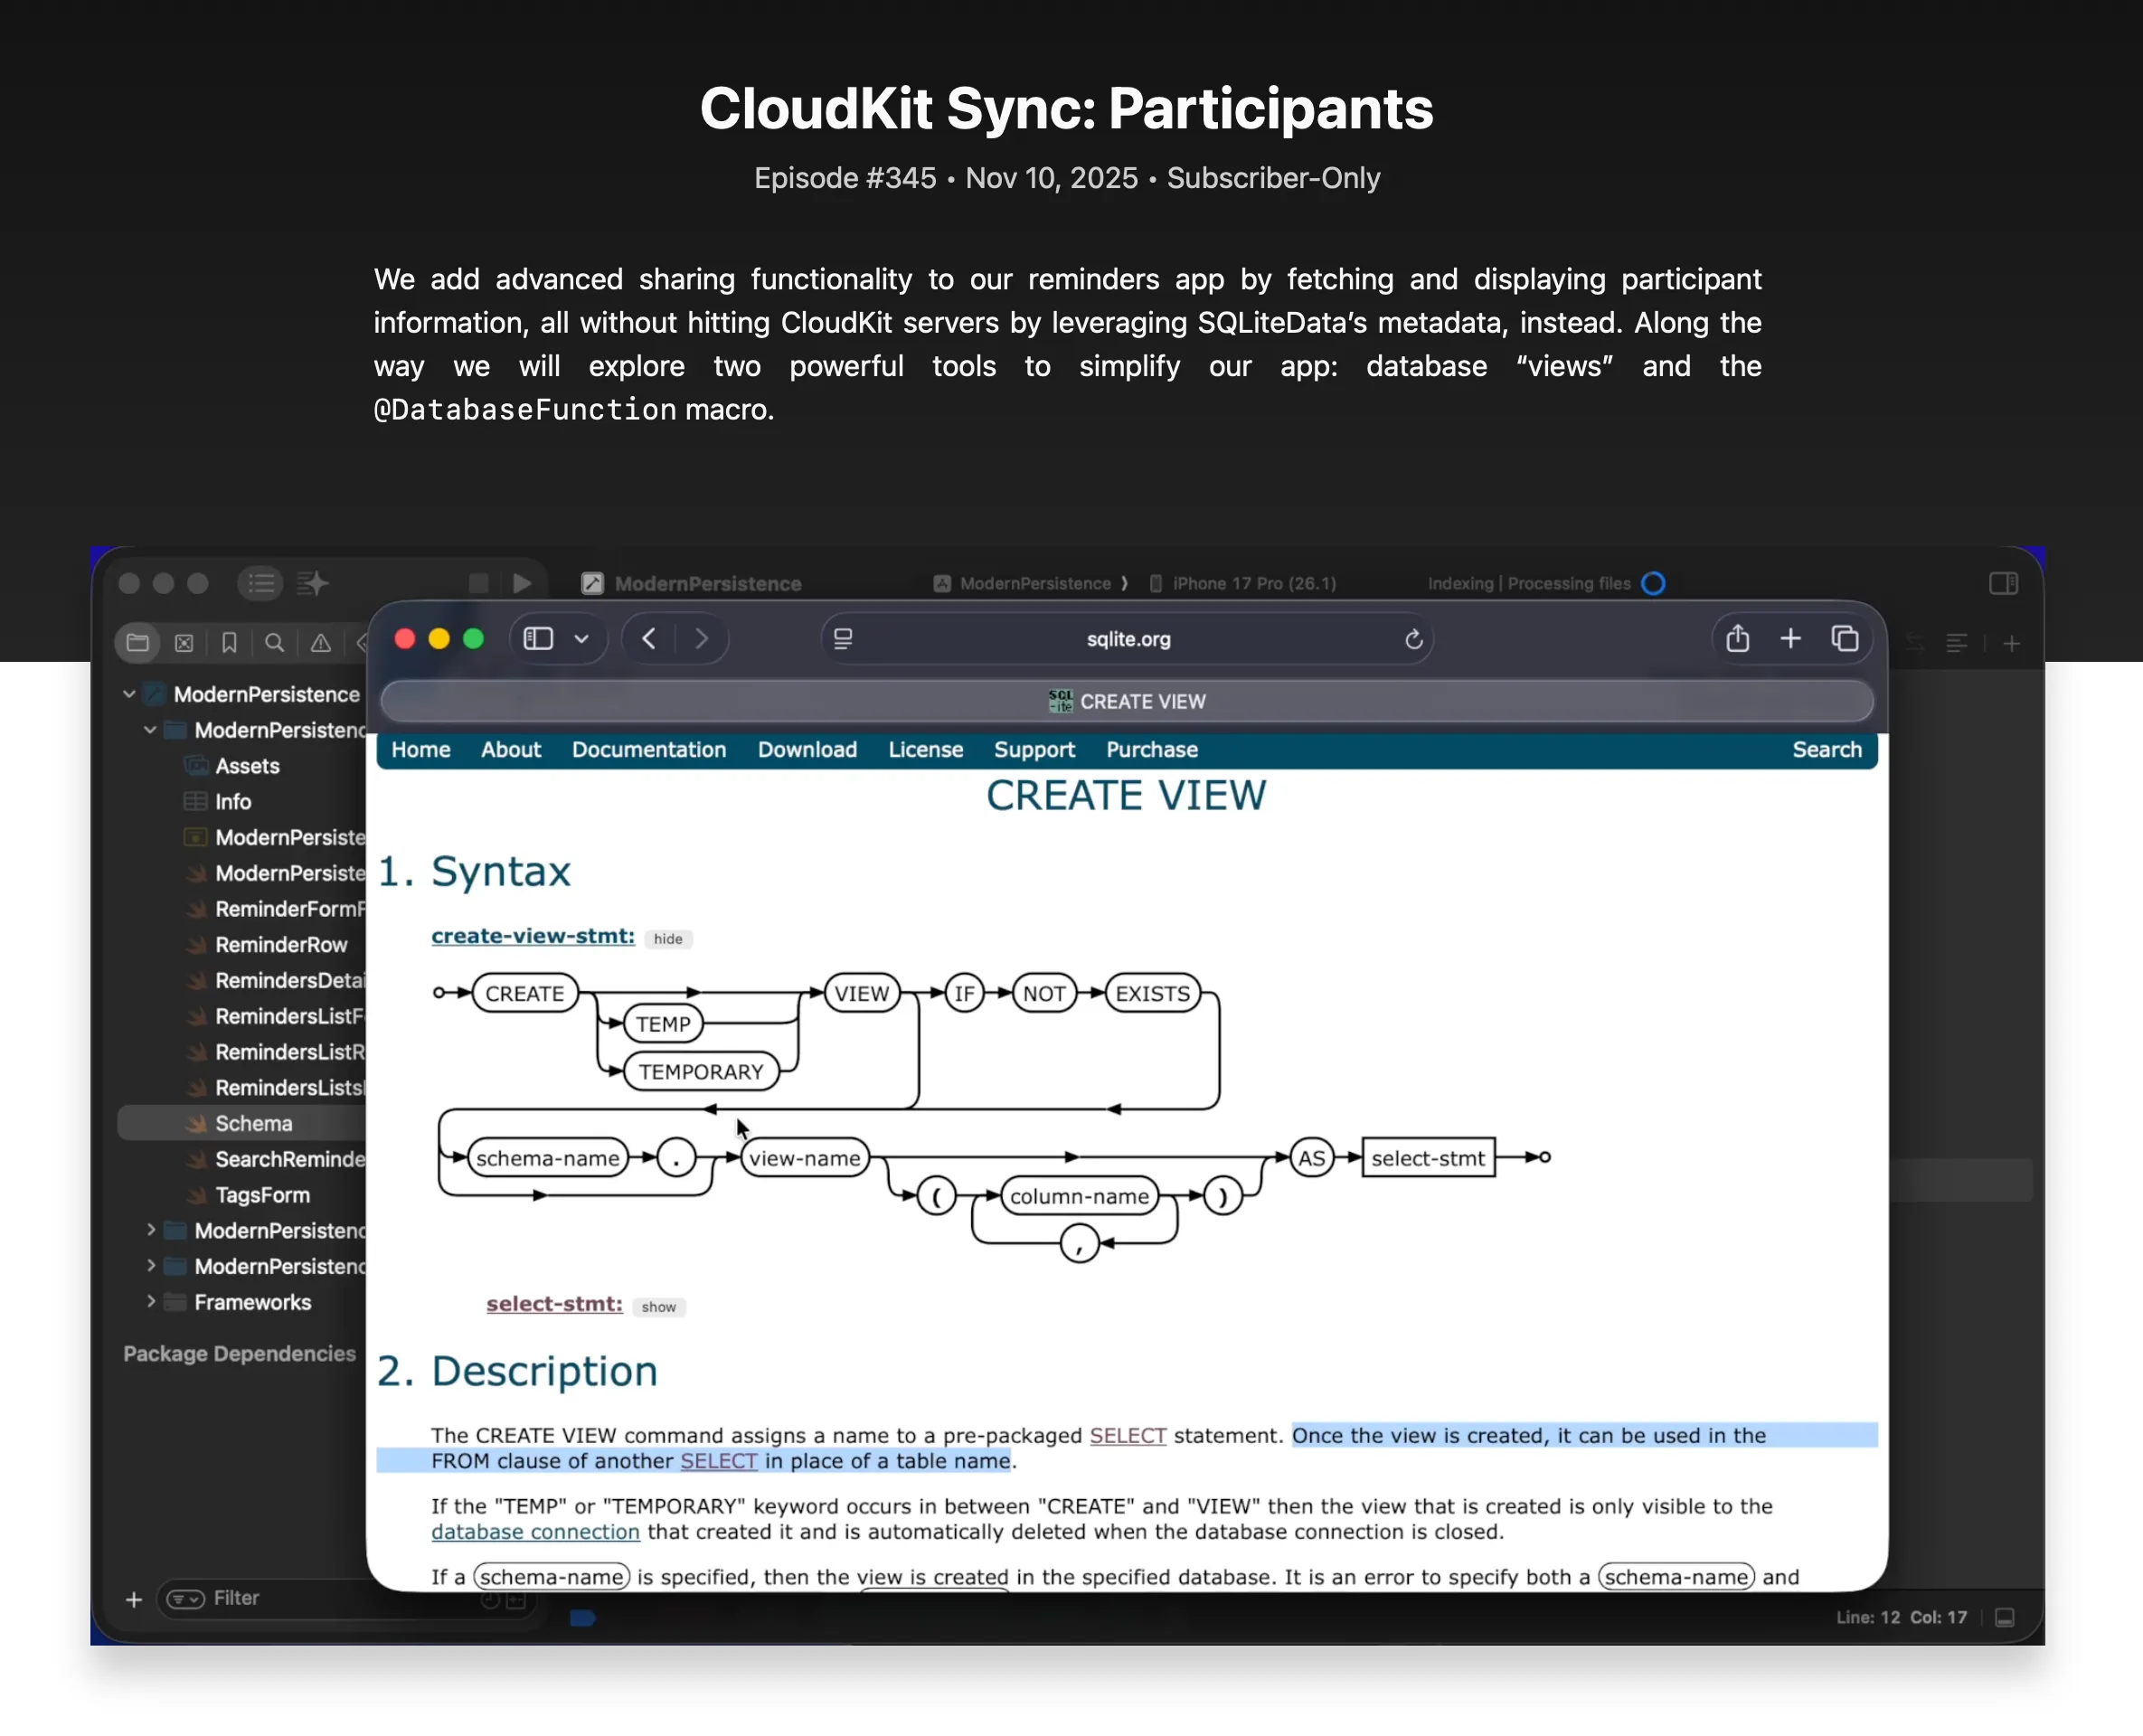This screenshot has height=1736, width=2143.
Task: Open Xcode bookmark navigator icon
Action: [229, 643]
